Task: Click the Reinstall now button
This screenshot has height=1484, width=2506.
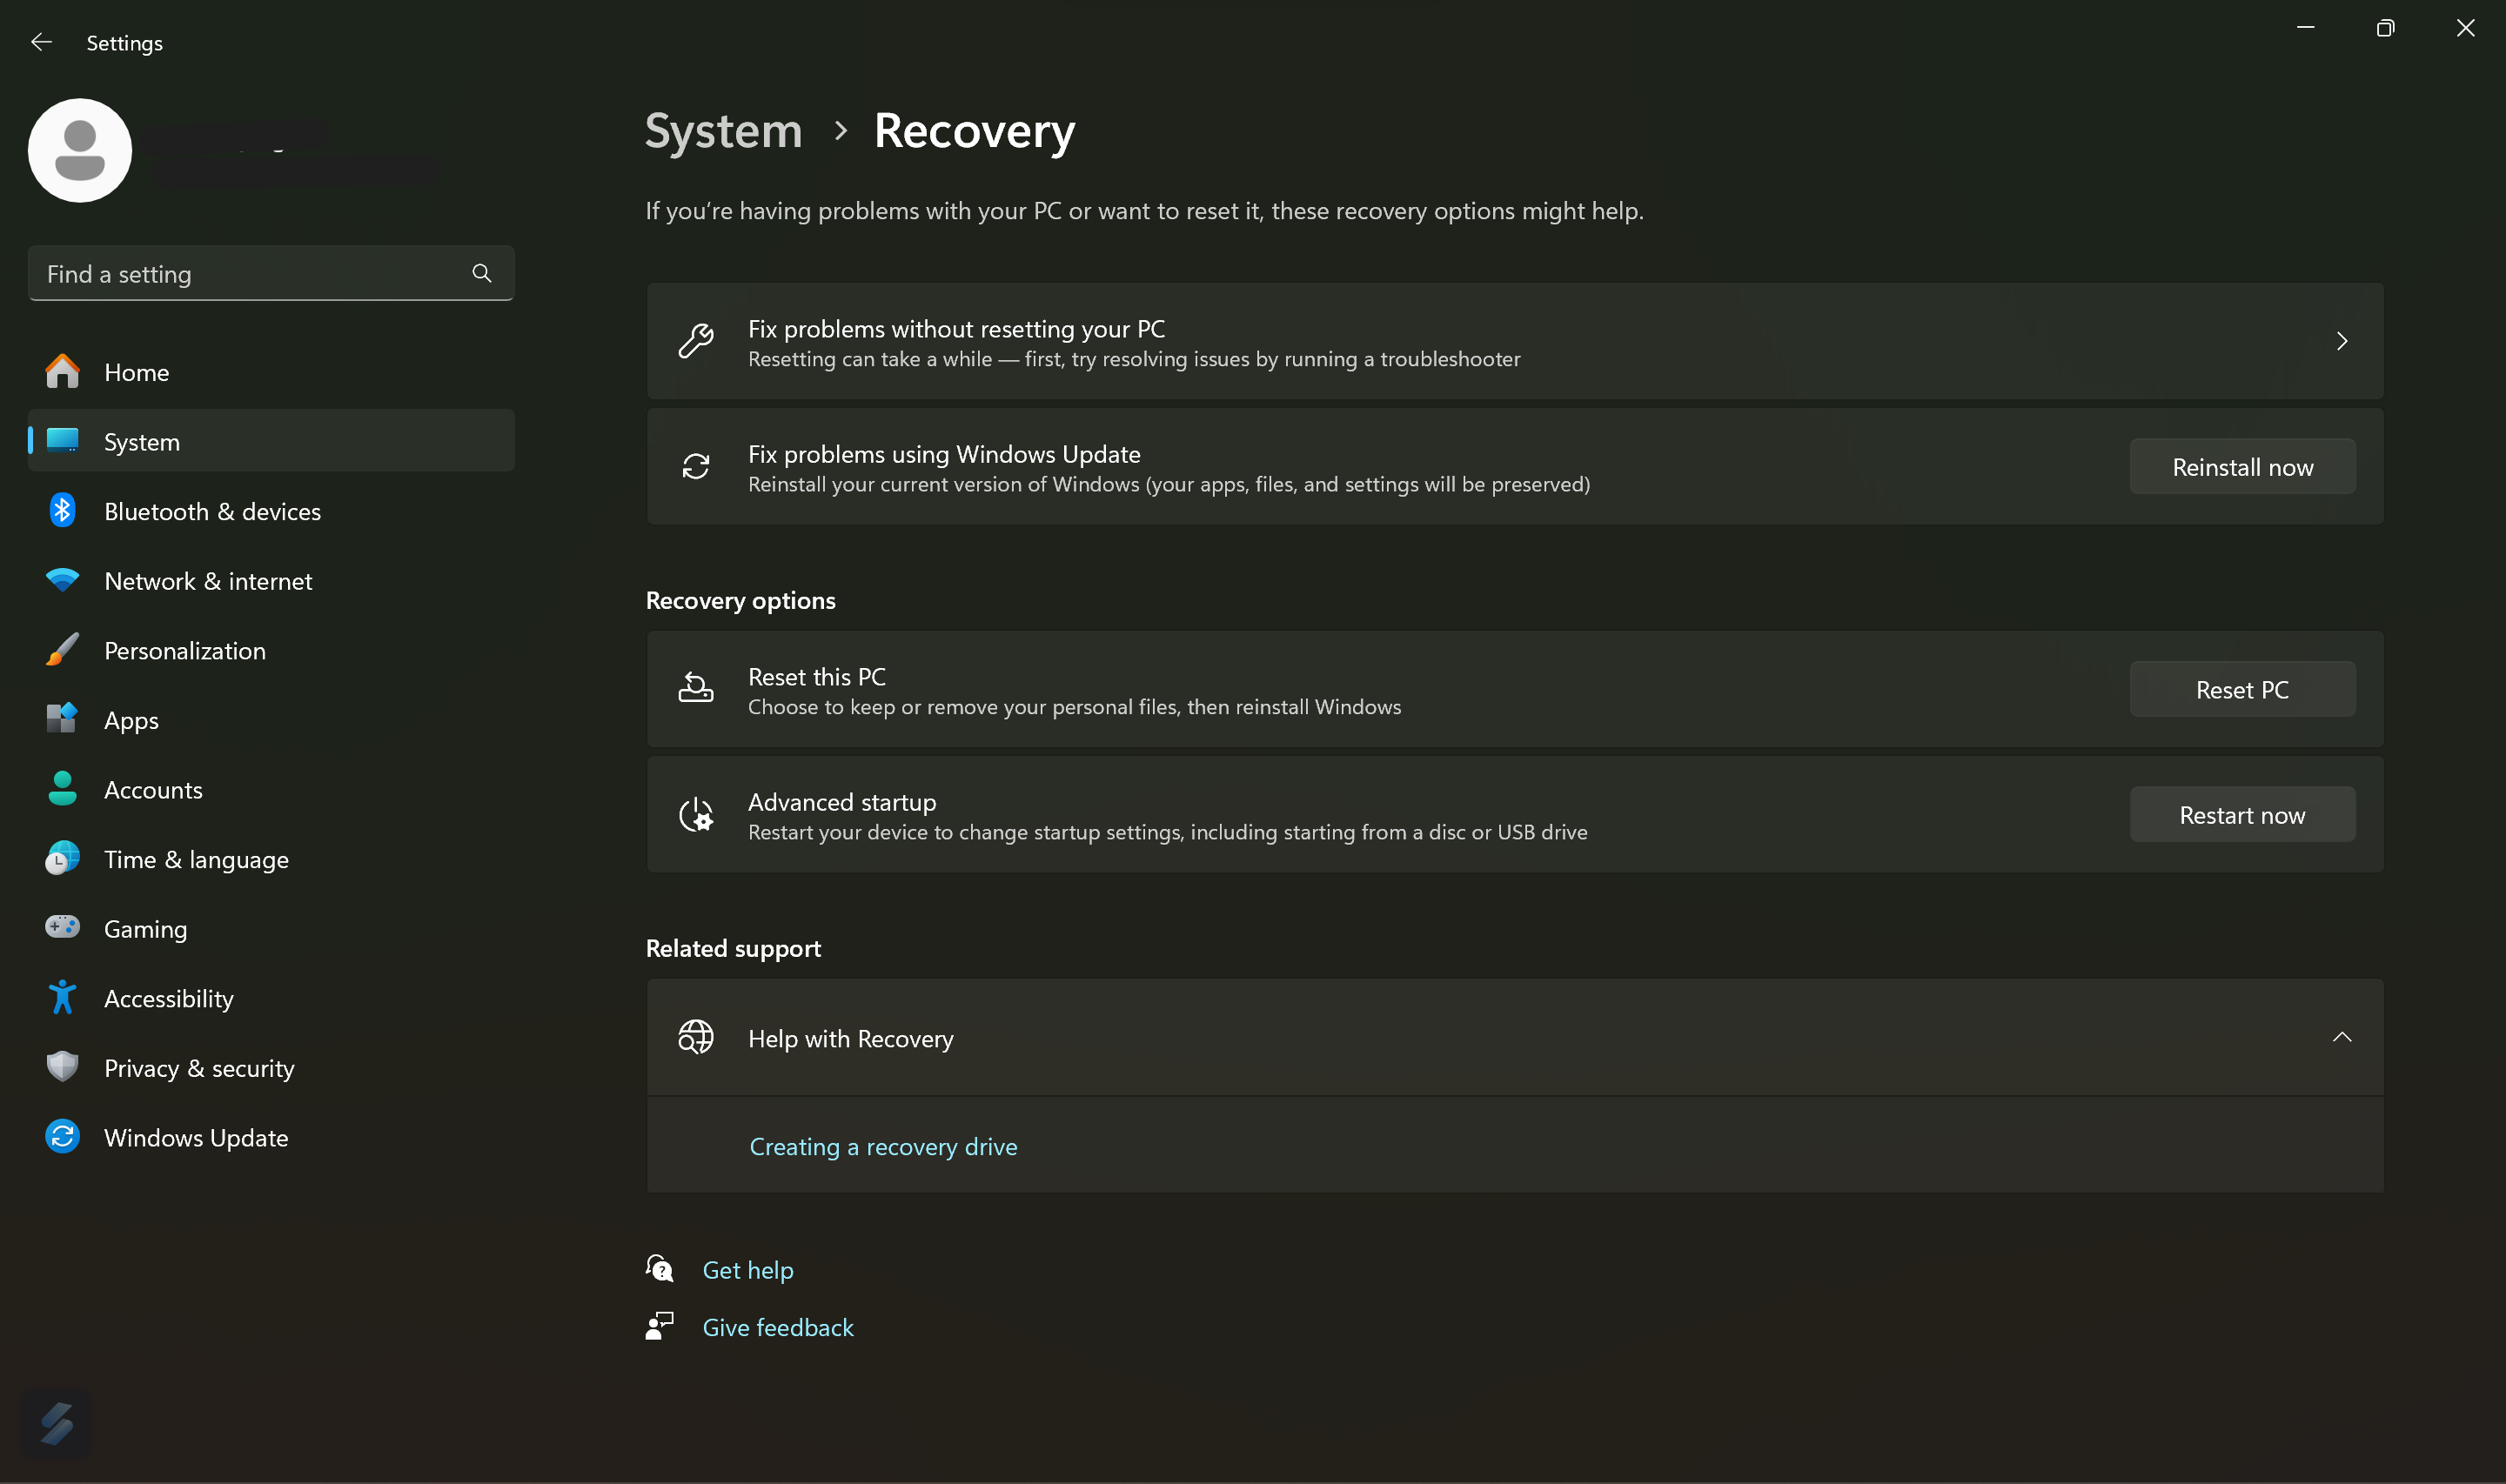Action: [x=2242, y=466]
